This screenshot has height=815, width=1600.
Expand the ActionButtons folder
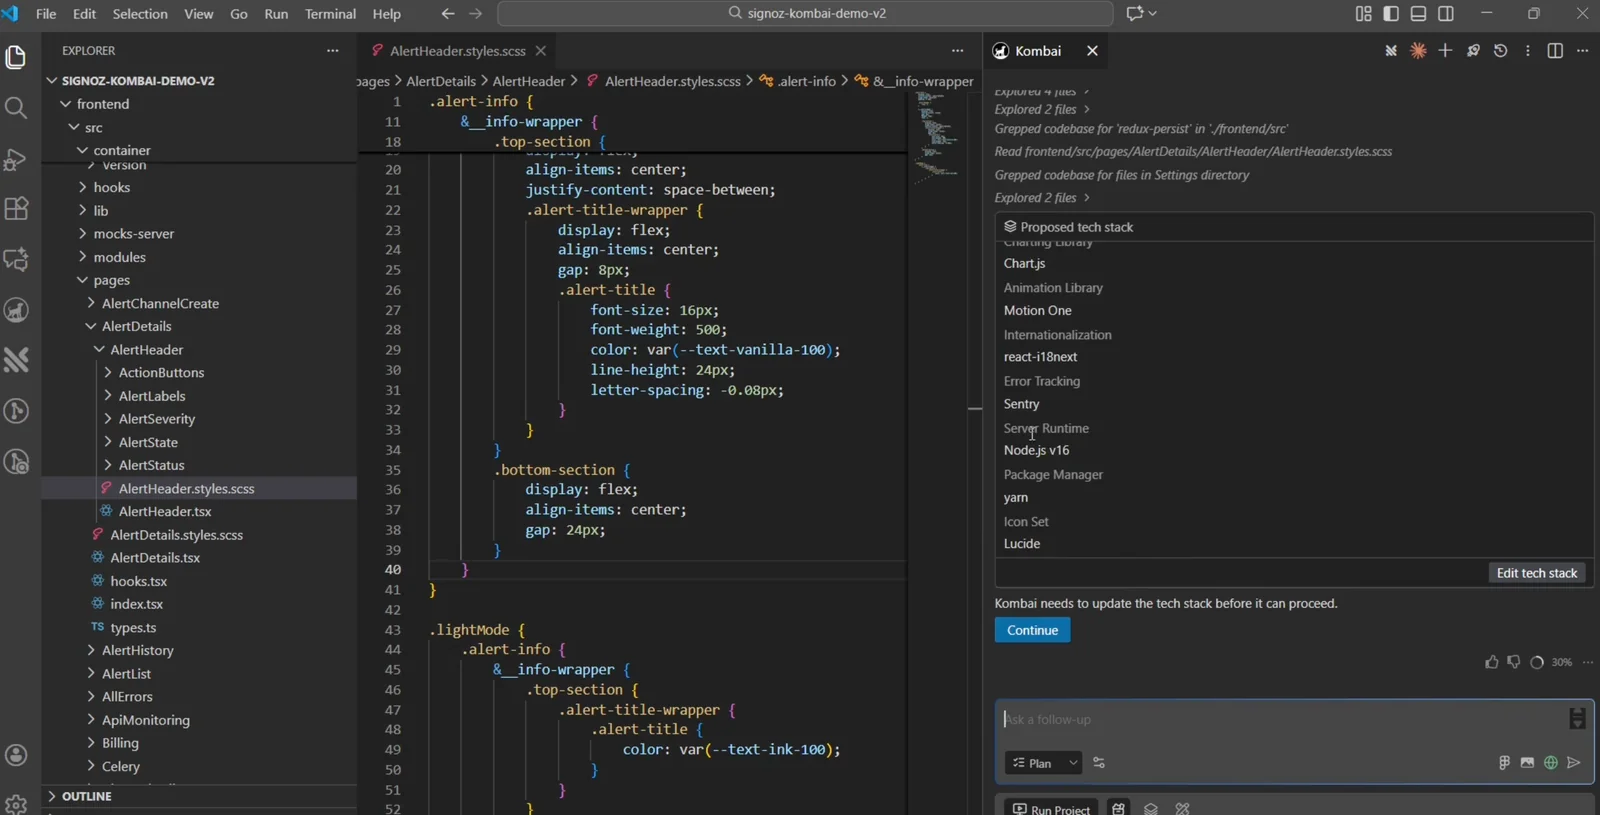[x=160, y=373]
